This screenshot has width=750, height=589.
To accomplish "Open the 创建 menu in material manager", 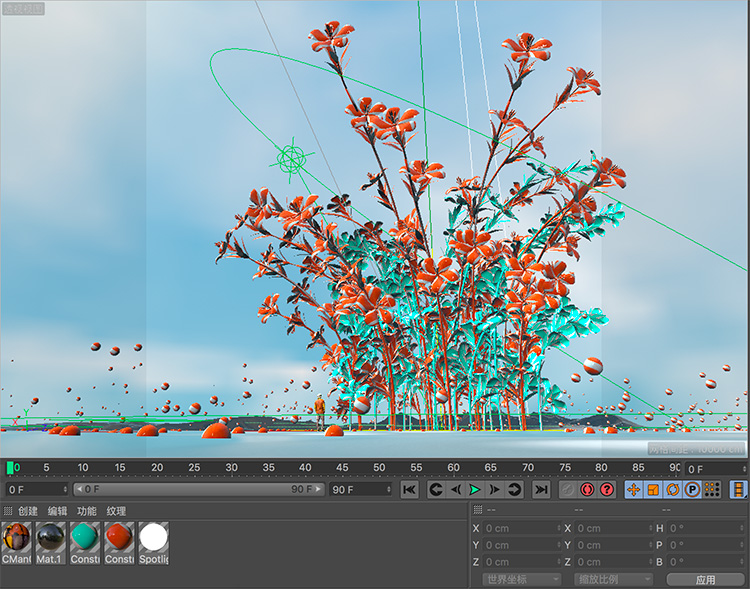I will (28, 511).
